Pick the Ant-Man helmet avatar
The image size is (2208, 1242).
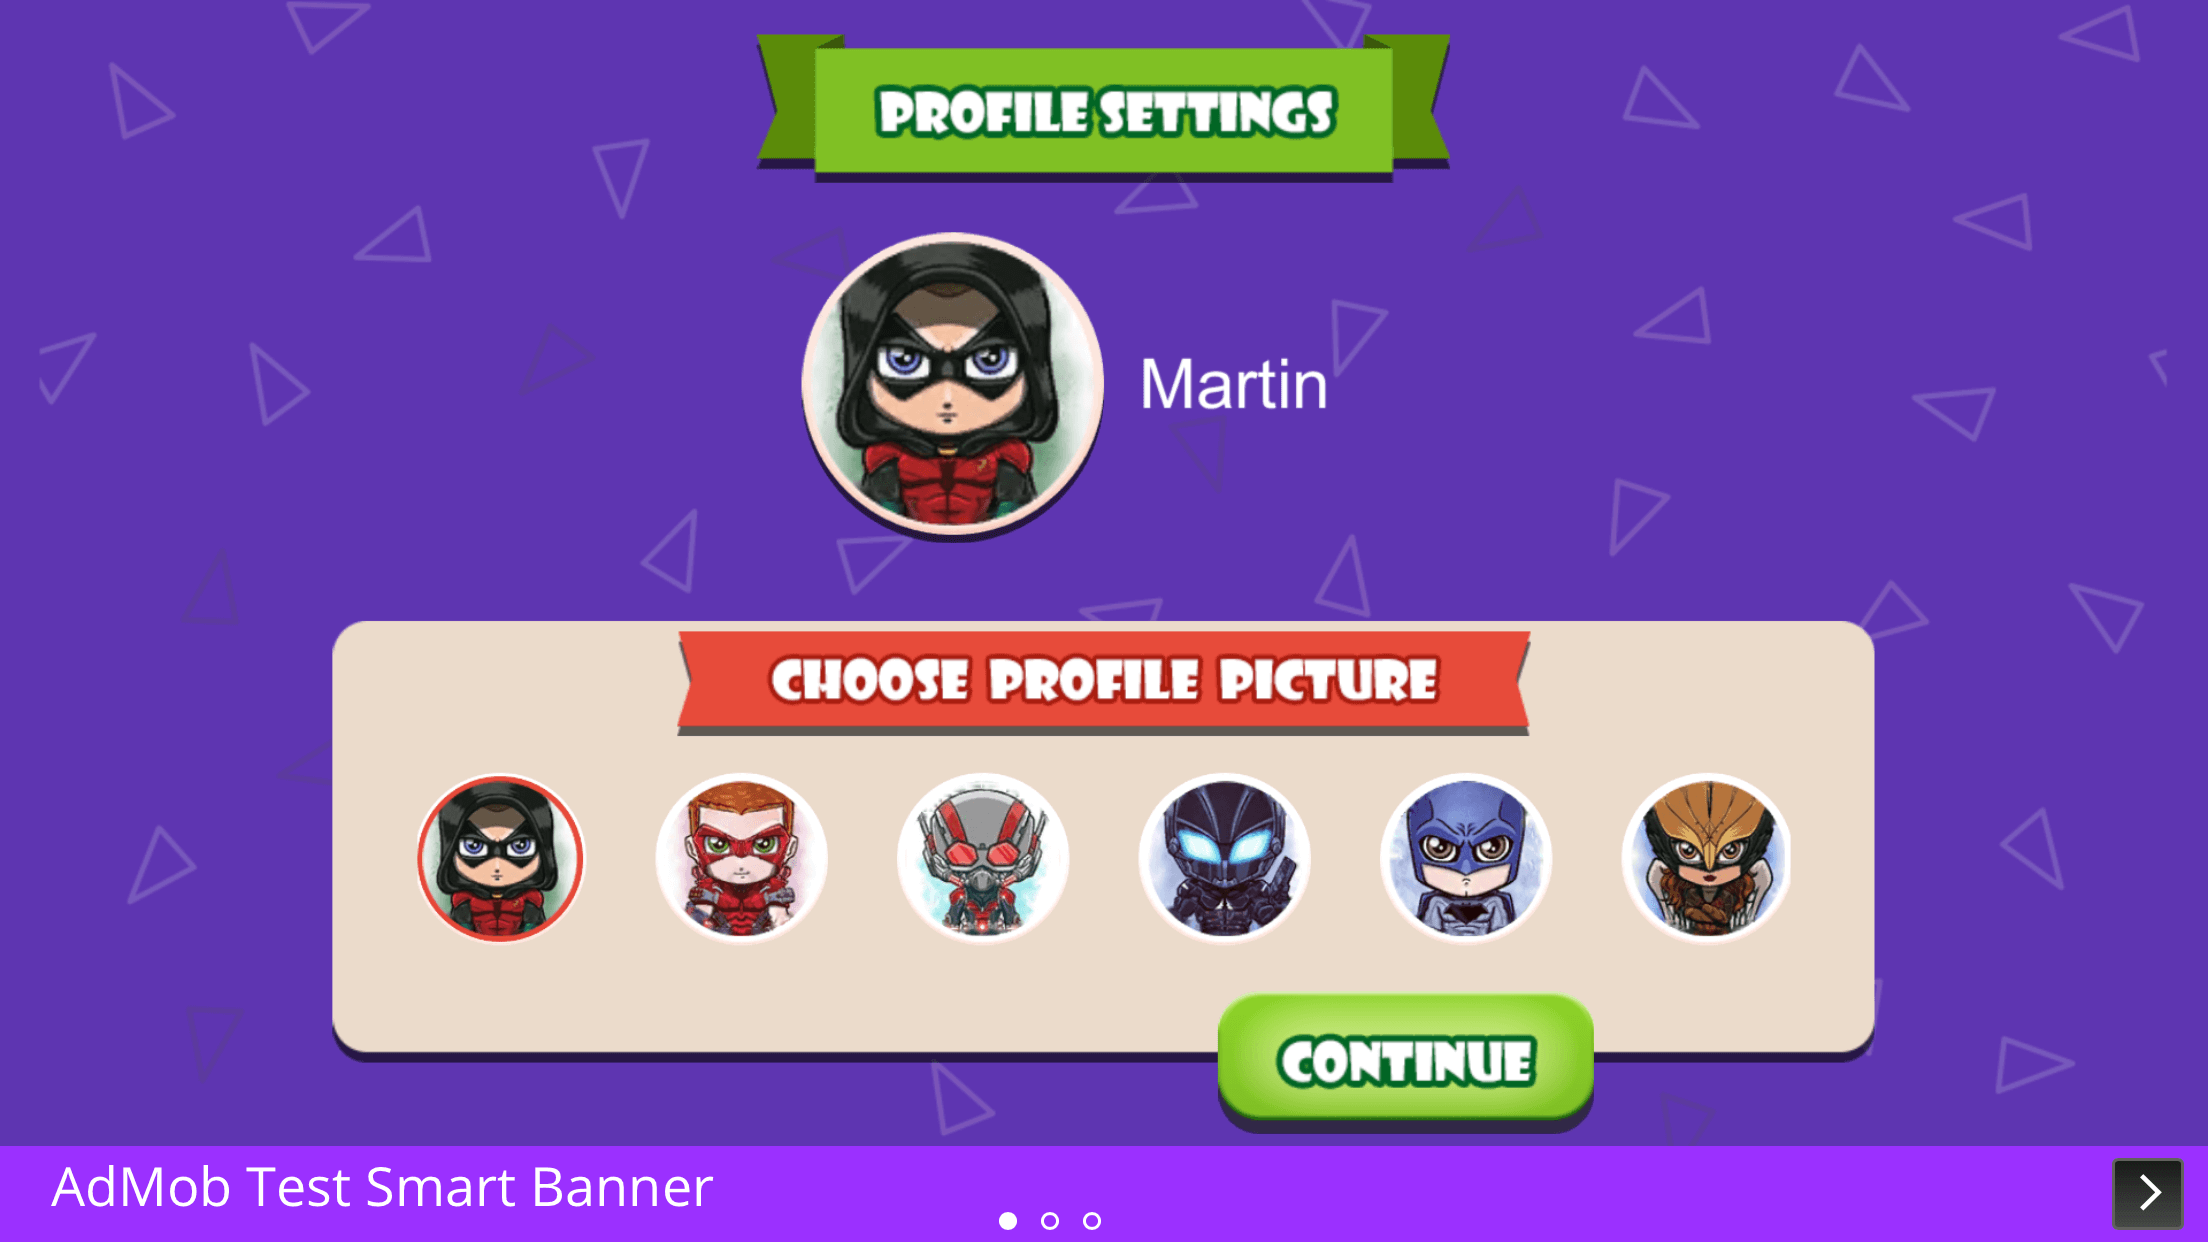pyautogui.click(x=983, y=858)
